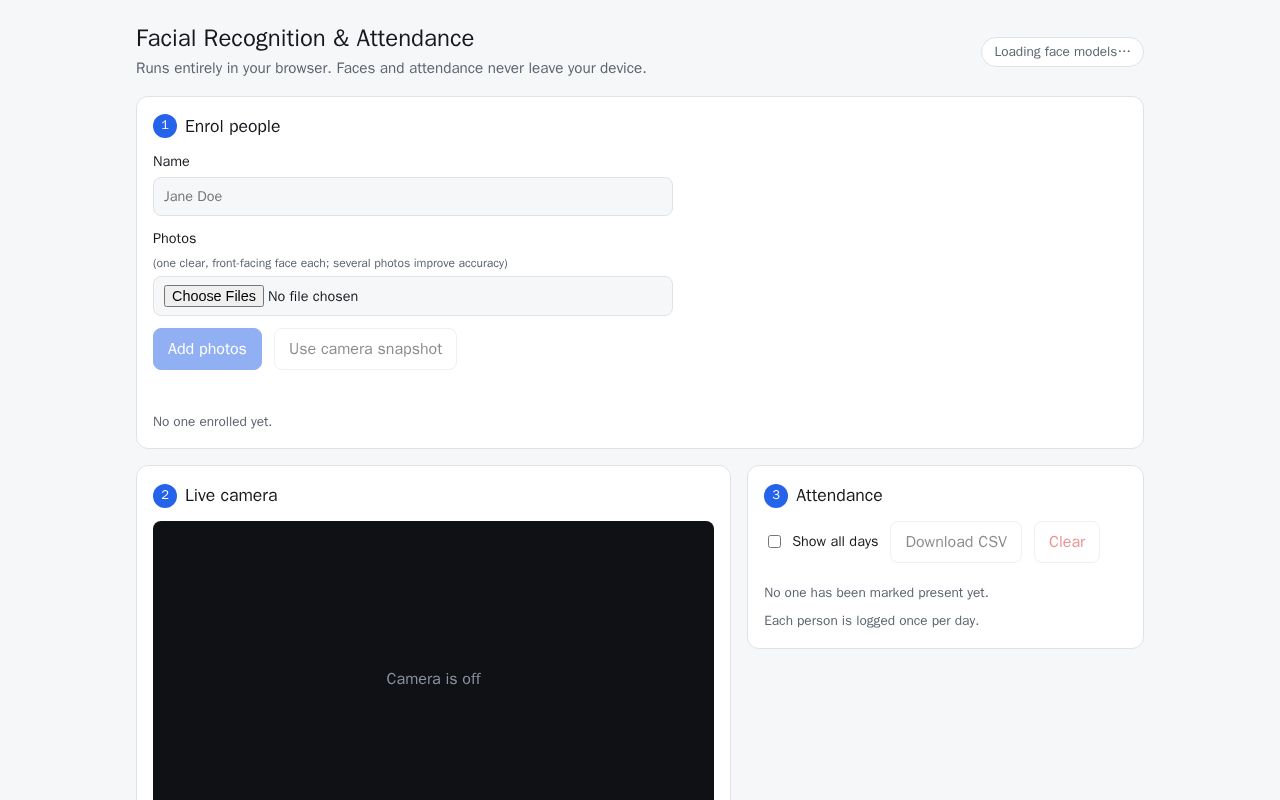This screenshot has height=800, width=1280.
Task: Click the Name input field
Action: coord(412,196)
